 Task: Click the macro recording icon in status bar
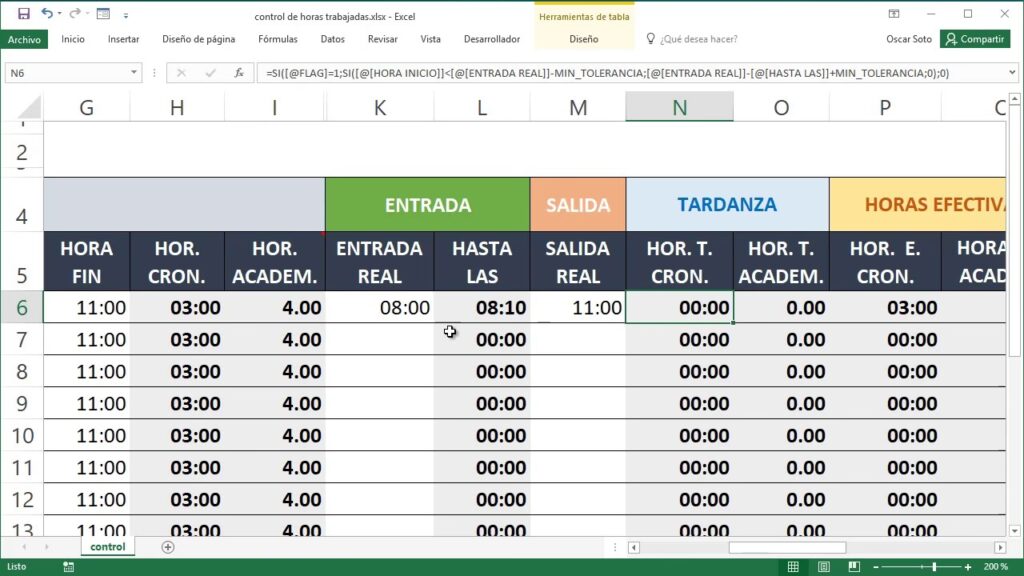coord(69,566)
